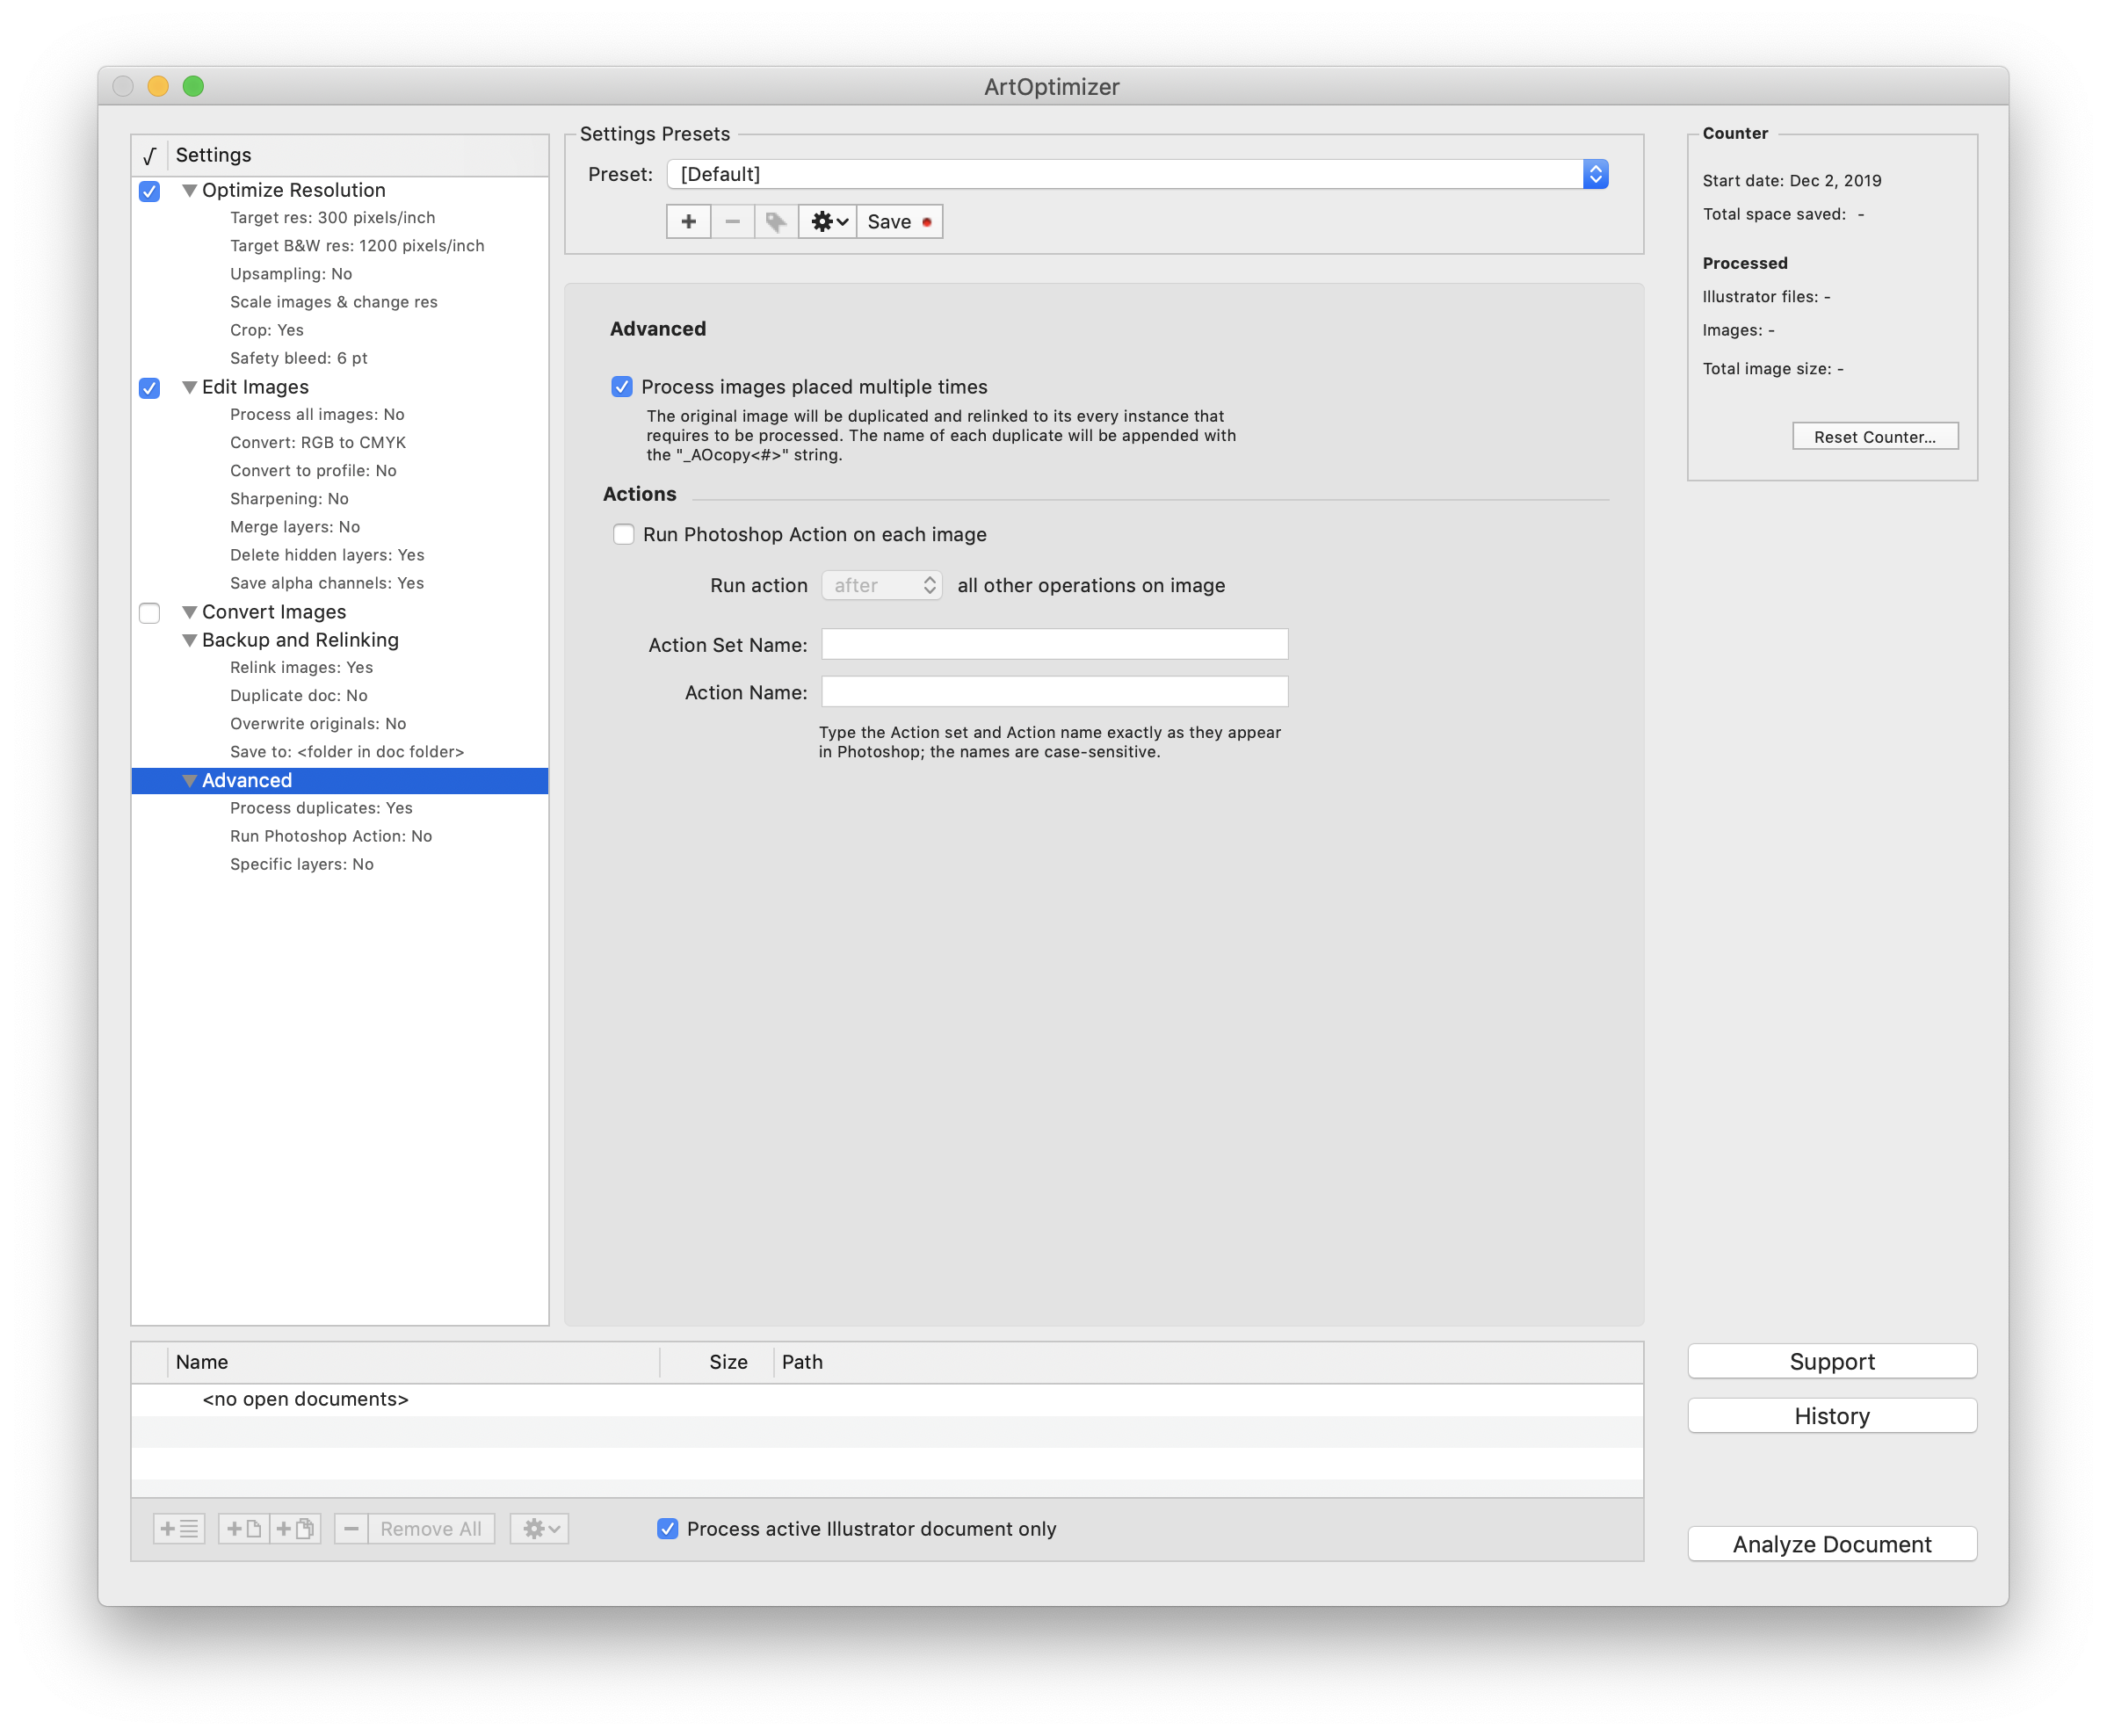Select 'Sharpening: No' row
Image resolution: width=2107 pixels, height=1736 pixels.
[340, 499]
